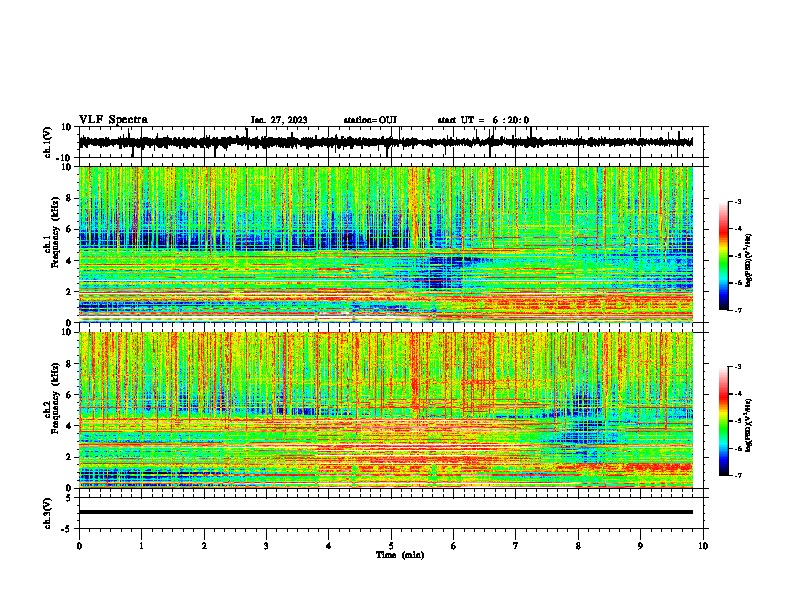
Task: Click the "8" kHz tick on ch.1 spectrogram axis
Action: tap(69, 198)
